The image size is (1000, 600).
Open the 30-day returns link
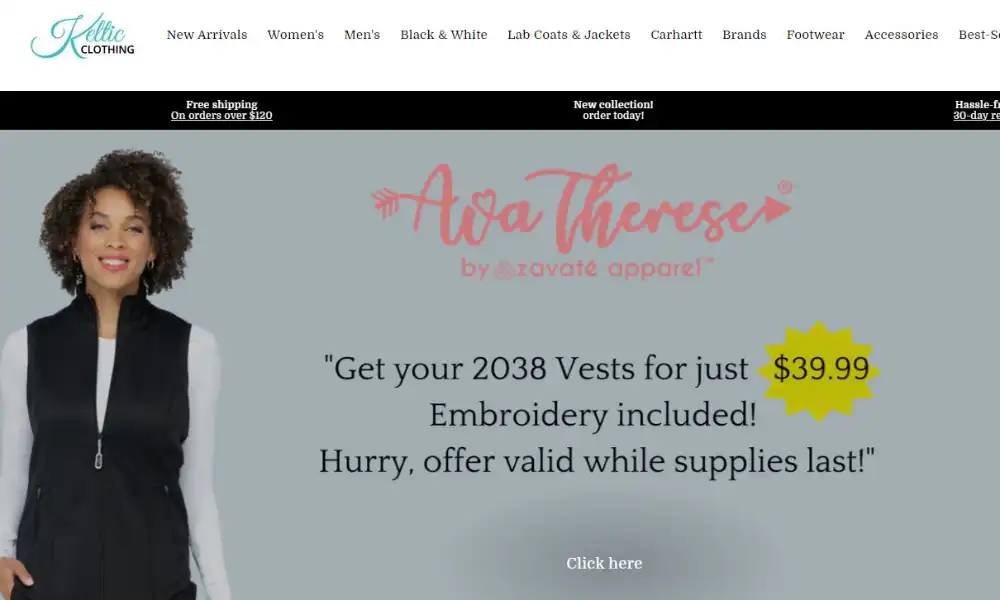(976, 115)
